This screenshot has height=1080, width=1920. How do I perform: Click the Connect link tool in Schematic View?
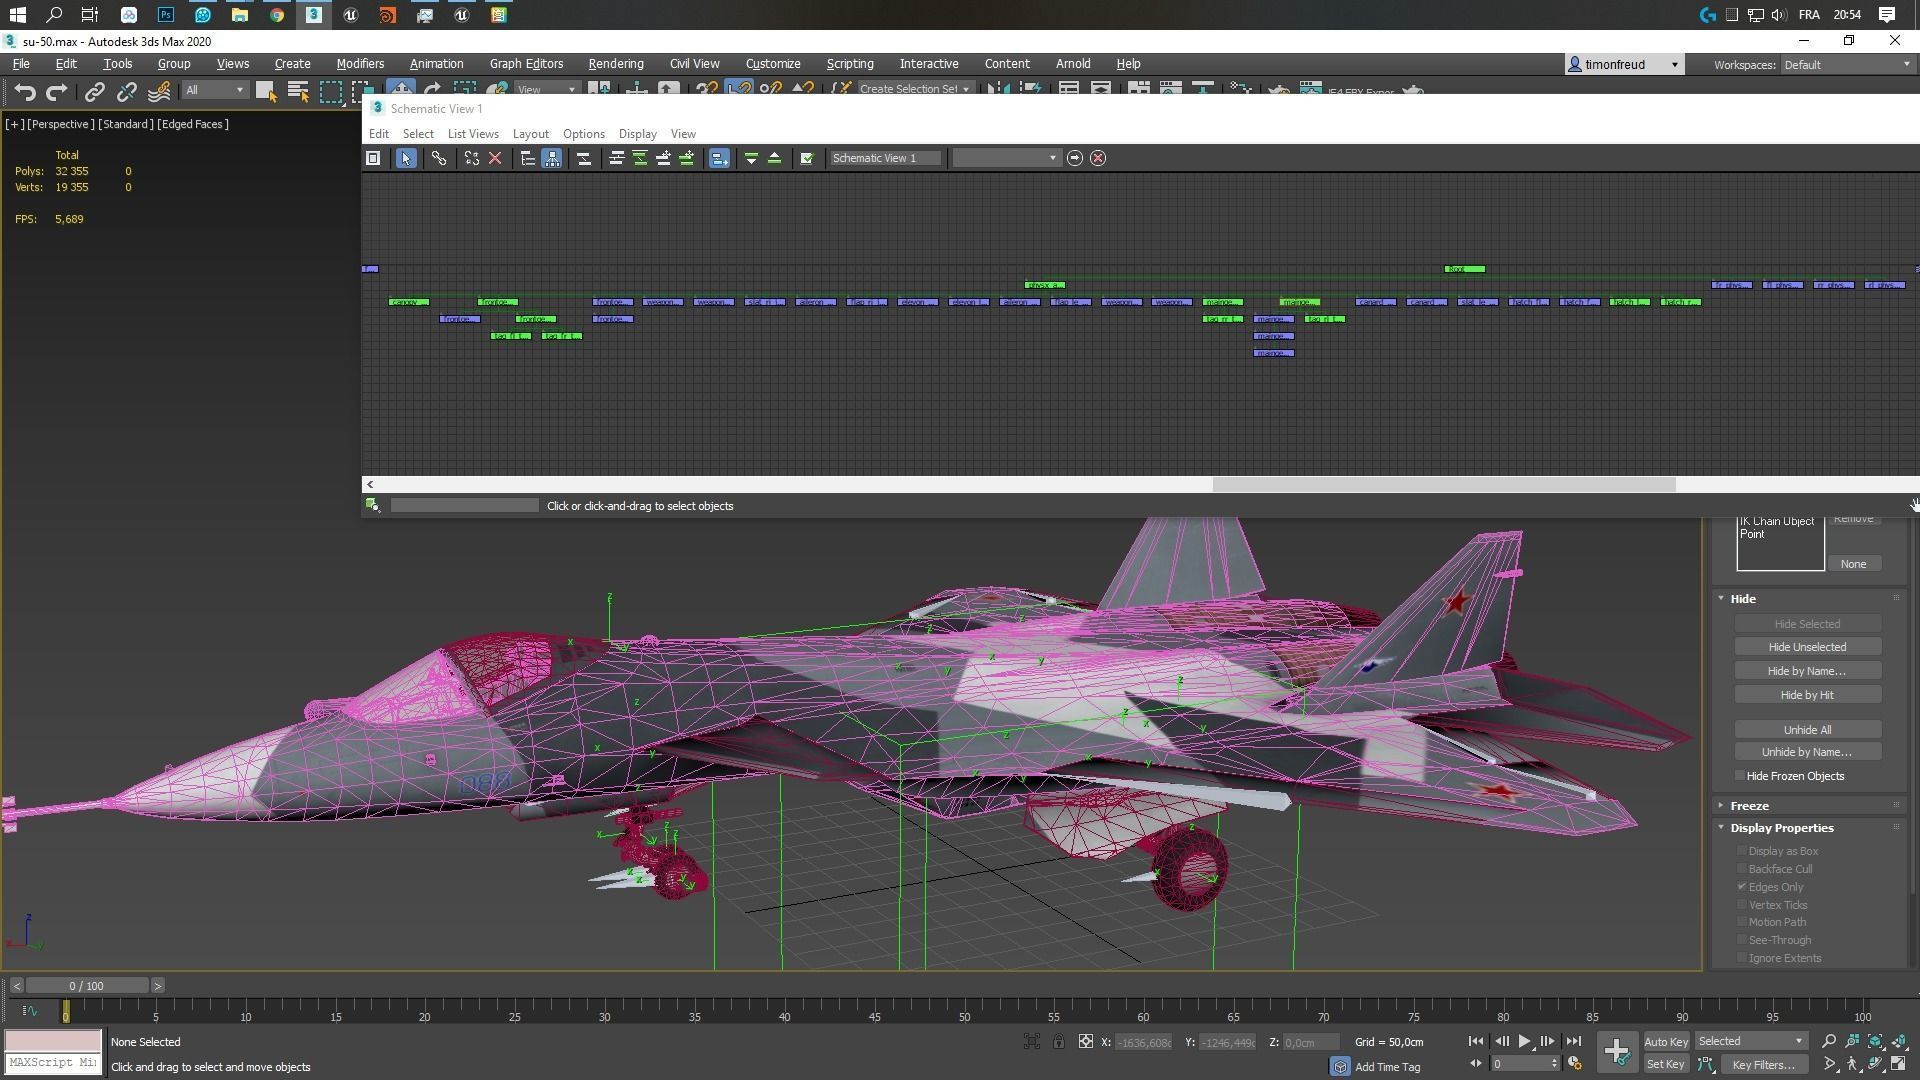(x=439, y=158)
